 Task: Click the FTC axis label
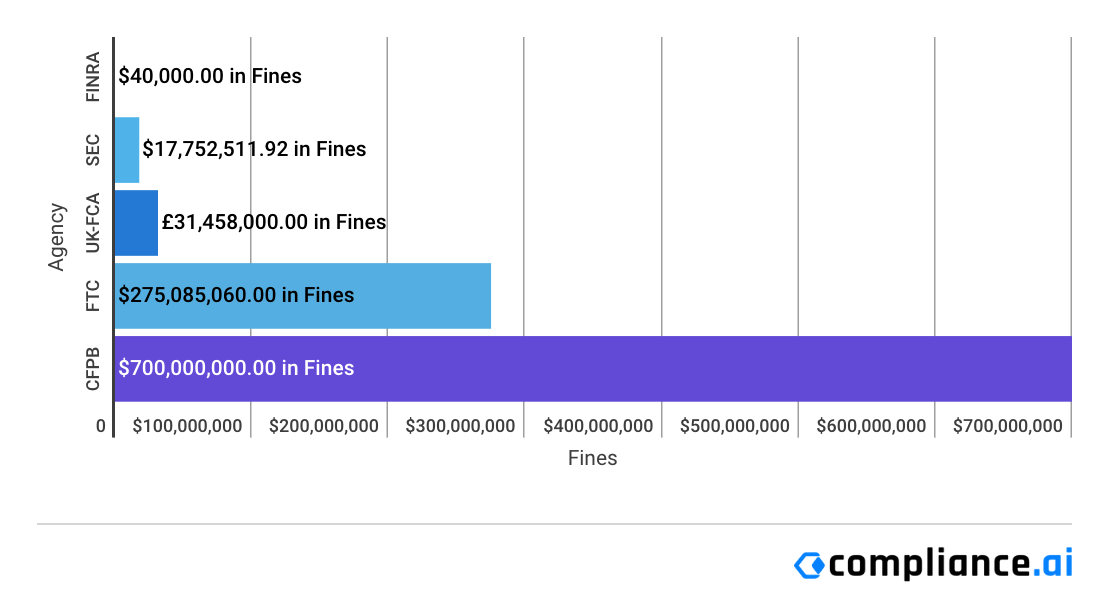tap(93, 295)
